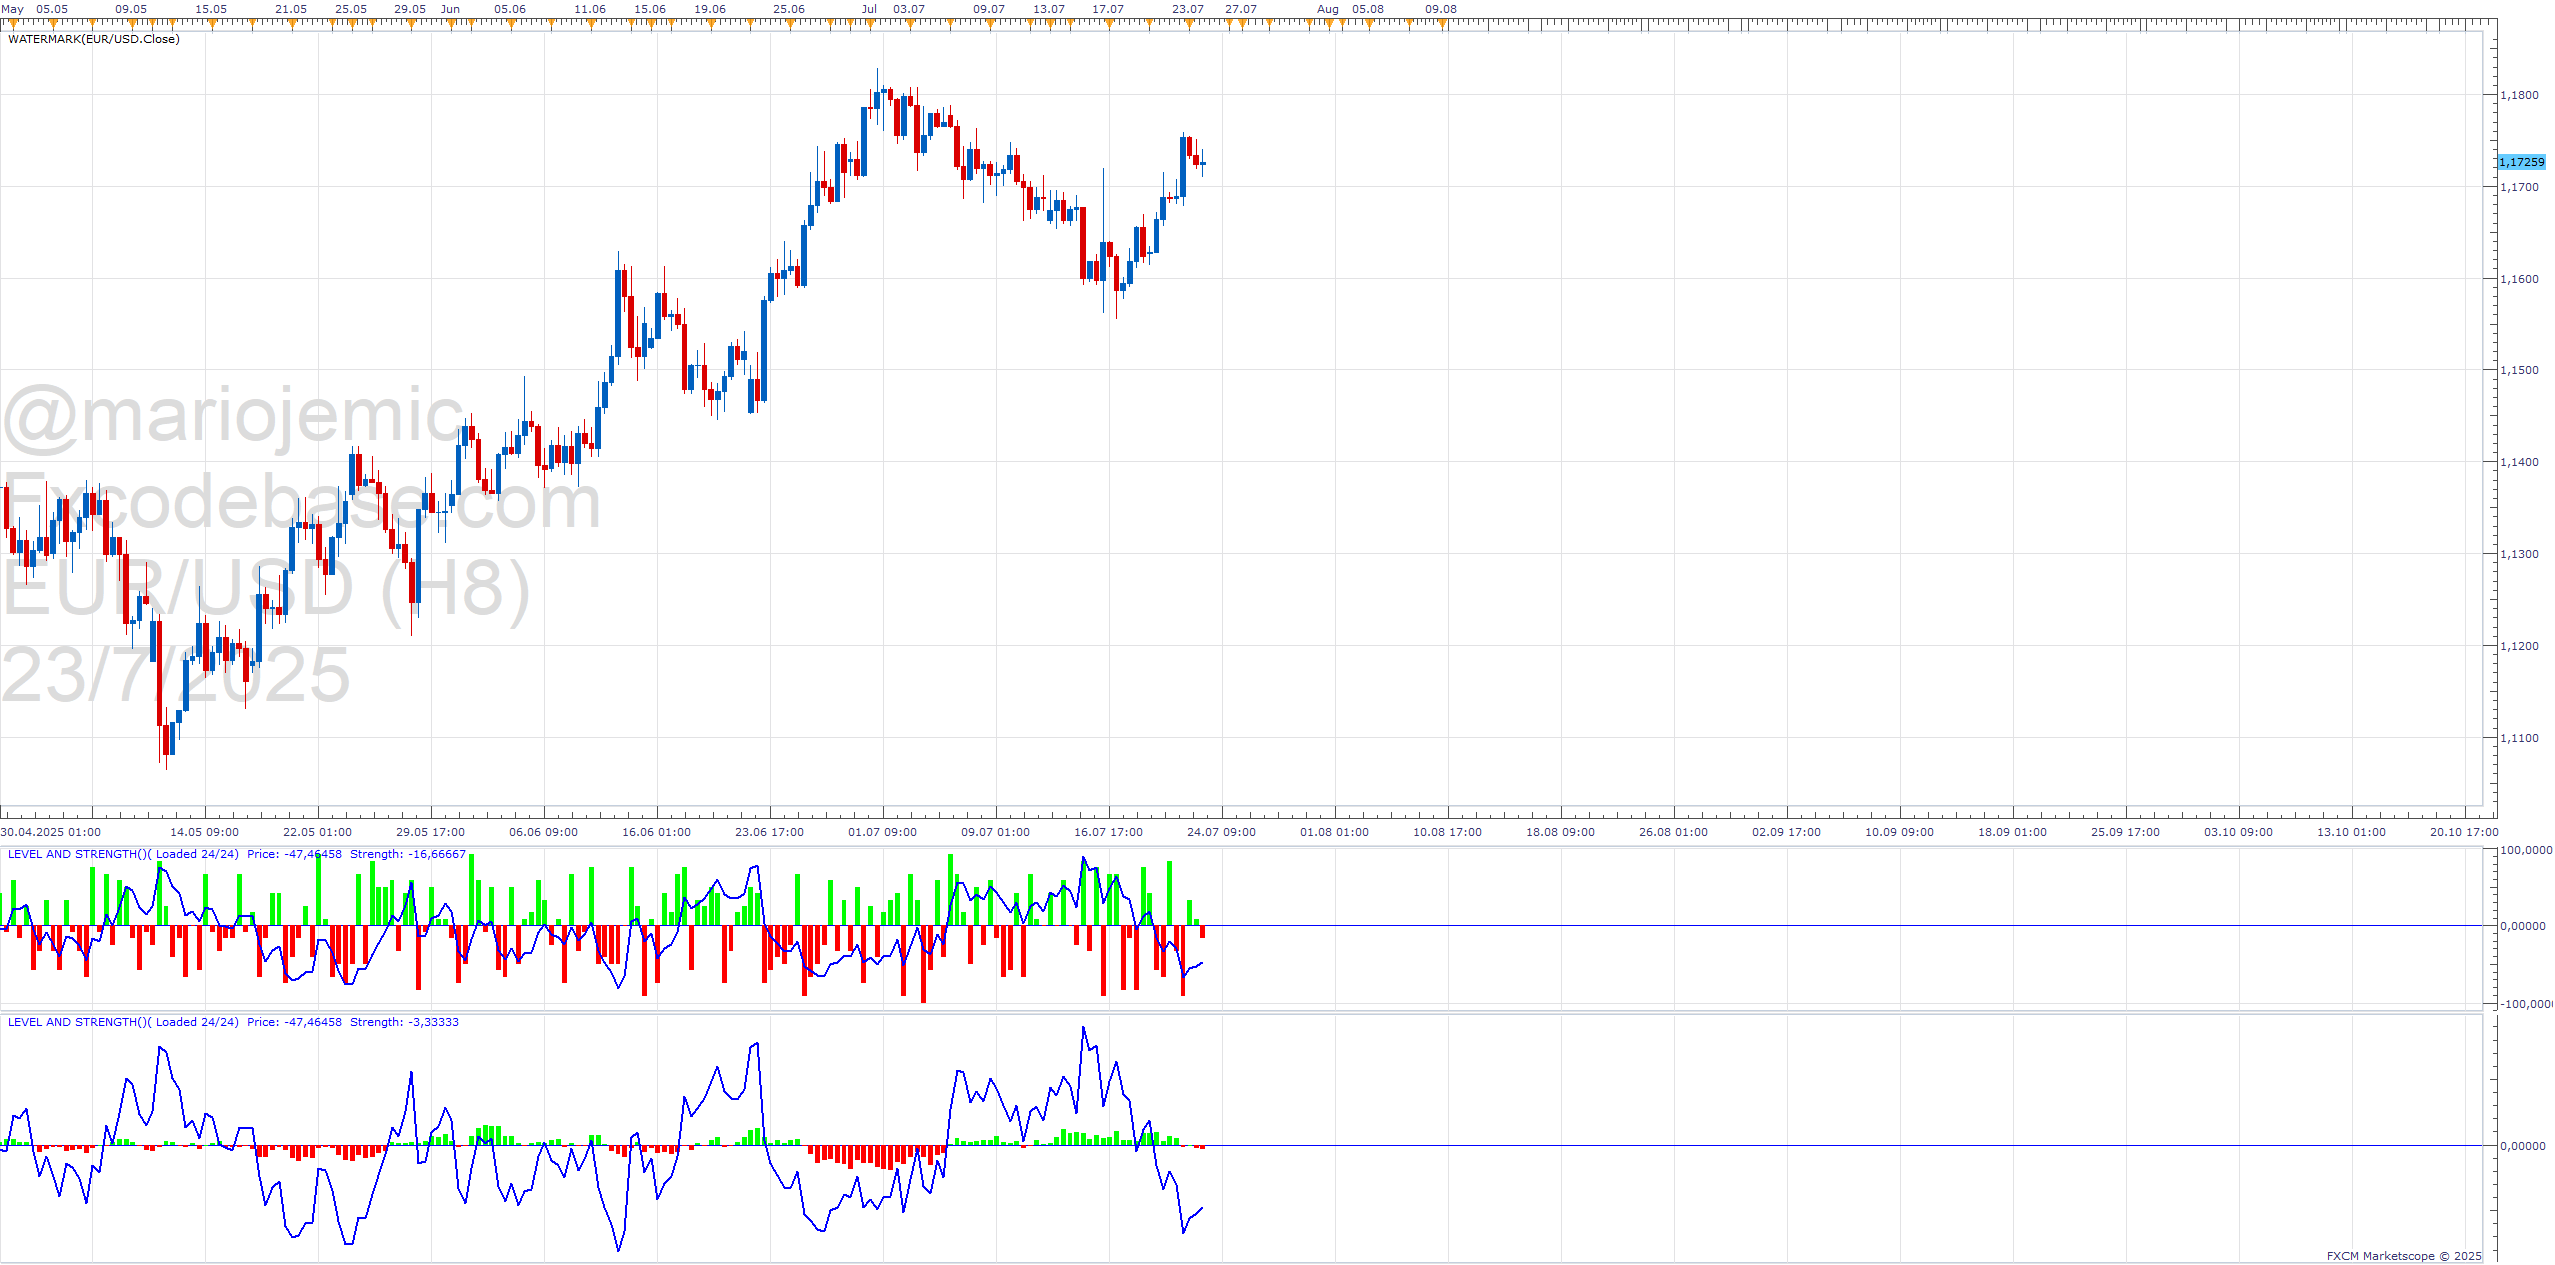2555x1265 pixels.
Task: Click the 26.08 01:00 time label
Action: (x=1673, y=832)
